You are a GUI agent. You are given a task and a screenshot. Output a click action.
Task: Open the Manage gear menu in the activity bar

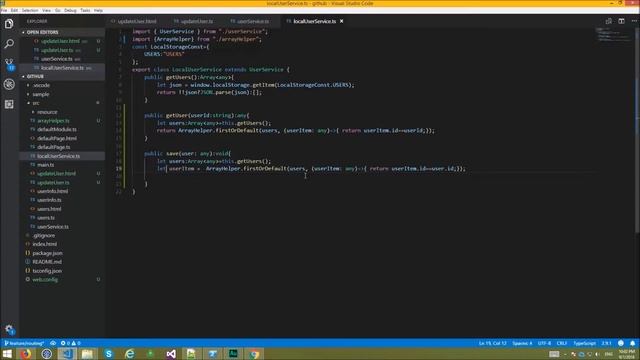click(x=9, y=329)
